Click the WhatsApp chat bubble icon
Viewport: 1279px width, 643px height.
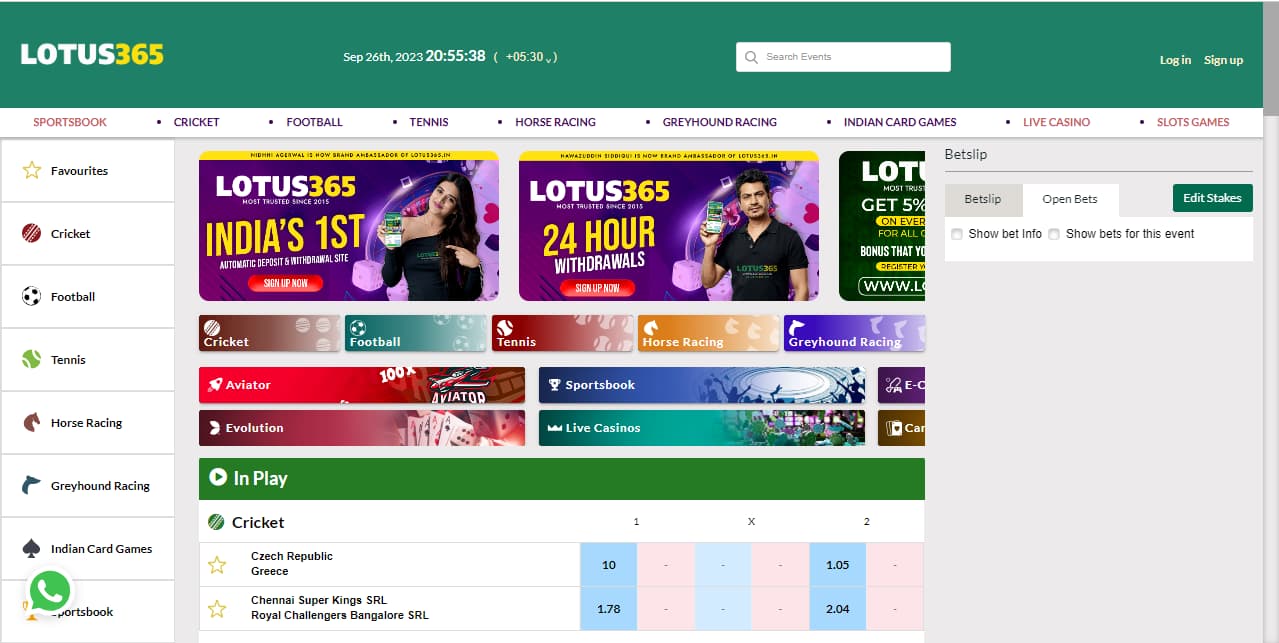[49, 591]
